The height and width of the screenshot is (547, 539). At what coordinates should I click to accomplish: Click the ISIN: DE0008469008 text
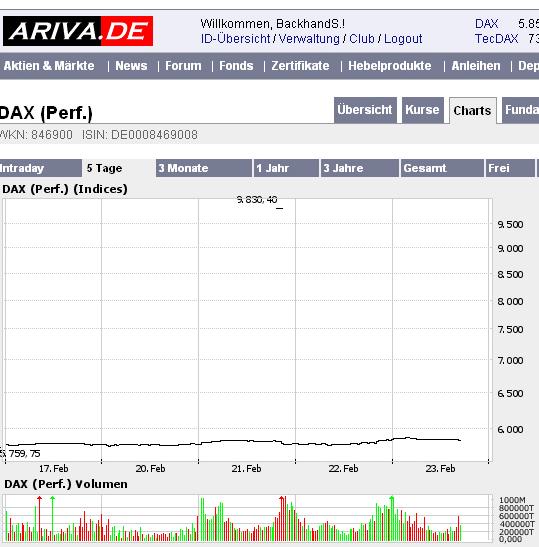tap(140, 135)
